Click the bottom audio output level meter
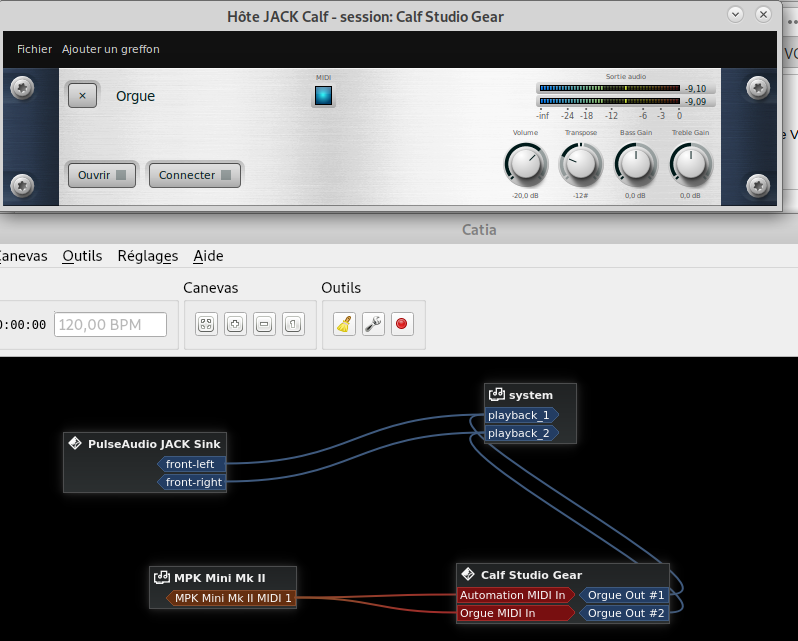798x641 pixels. 609,101
